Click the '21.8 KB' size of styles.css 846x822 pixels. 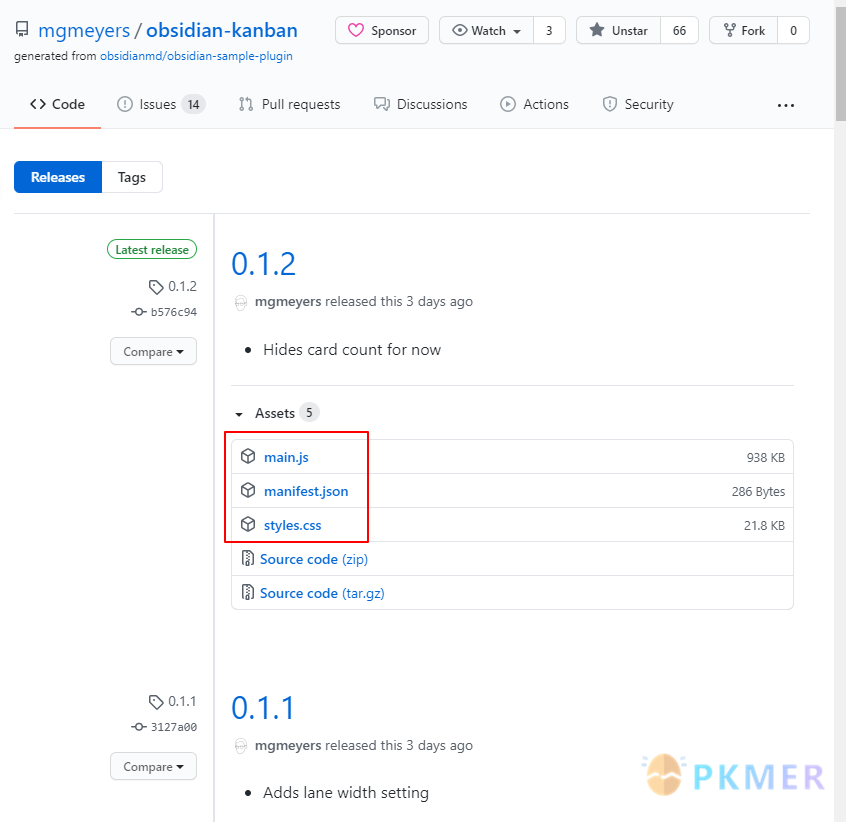tap(764, 525)
